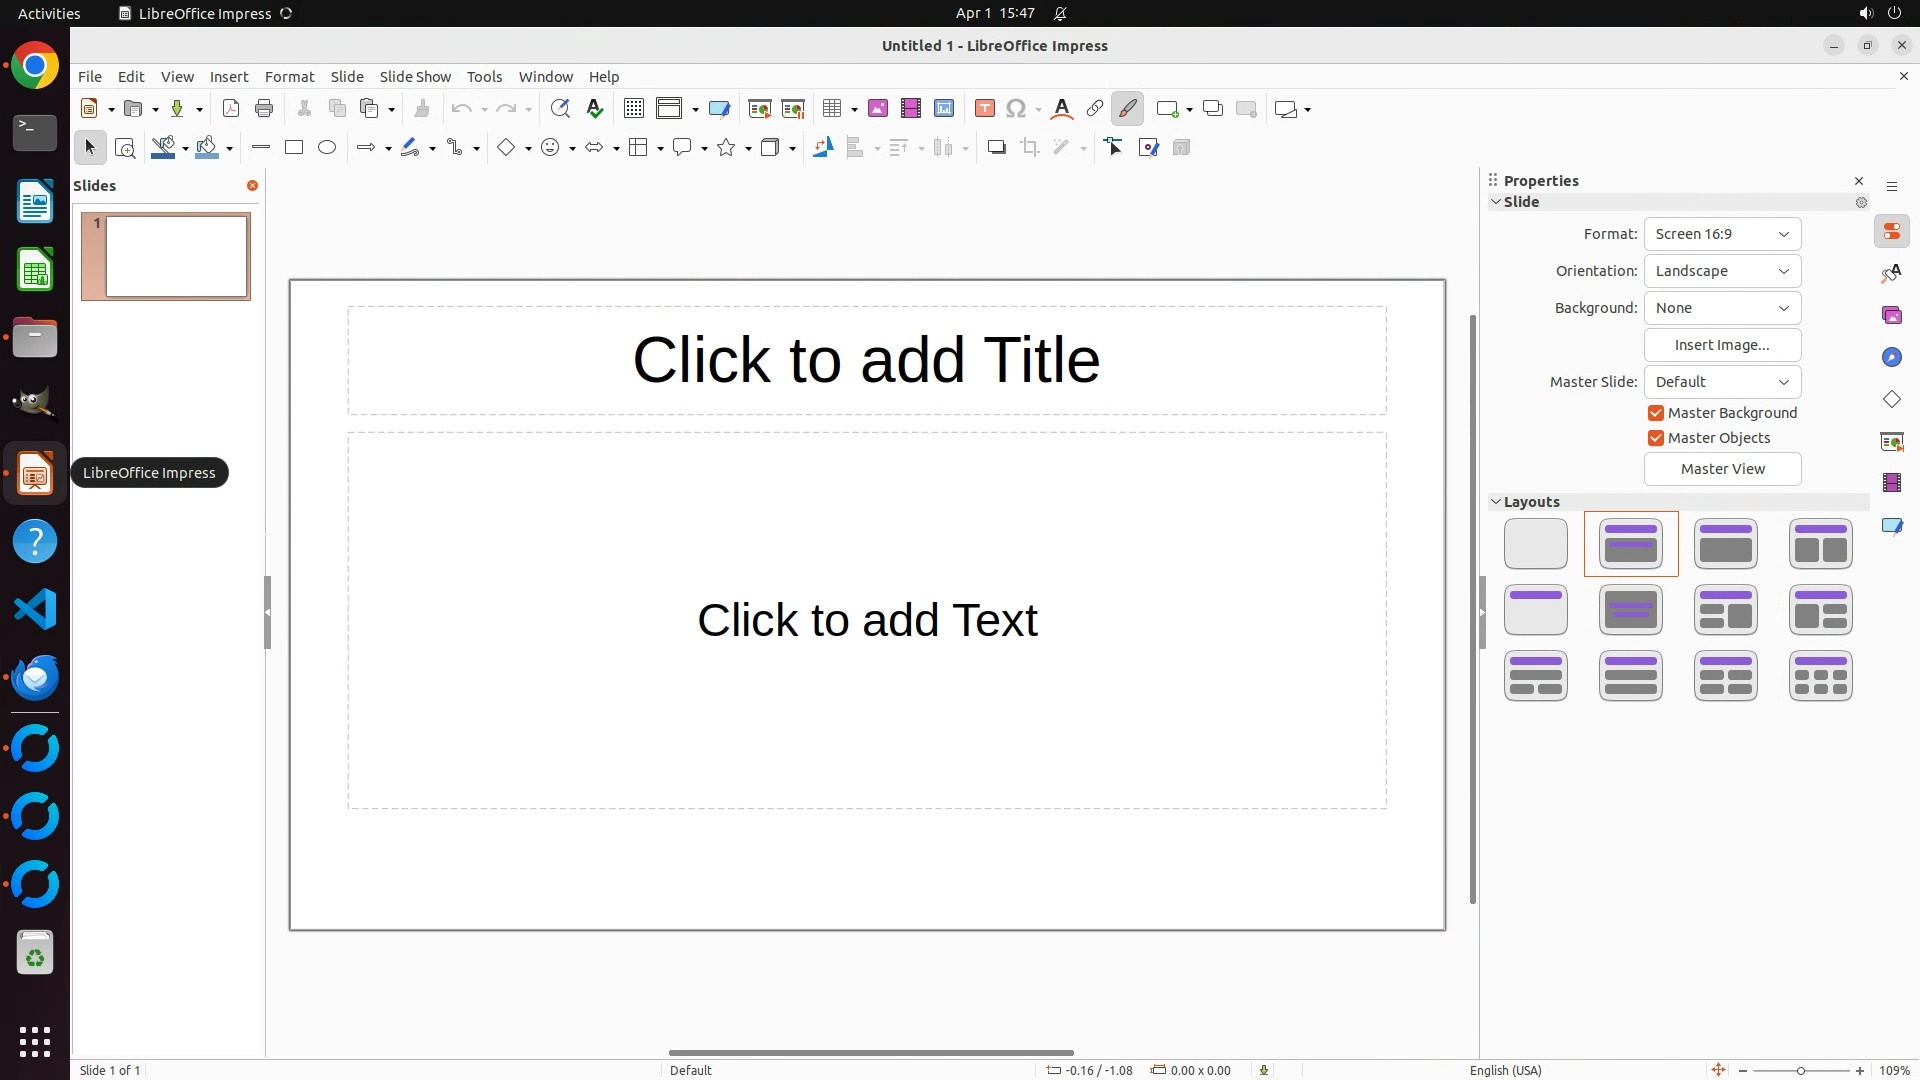Click the Insert Image... button
Viewport: 1920px width, 1080px height.
coord(1722,345)
